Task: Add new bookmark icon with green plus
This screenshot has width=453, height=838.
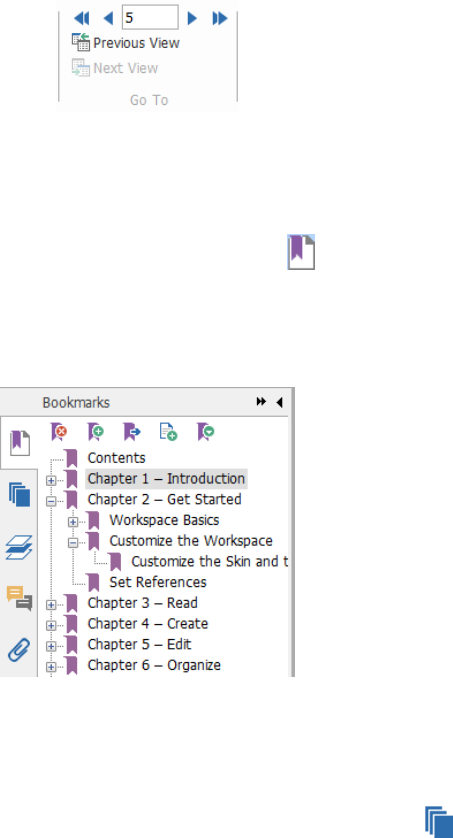Action: tap(95, 431)
